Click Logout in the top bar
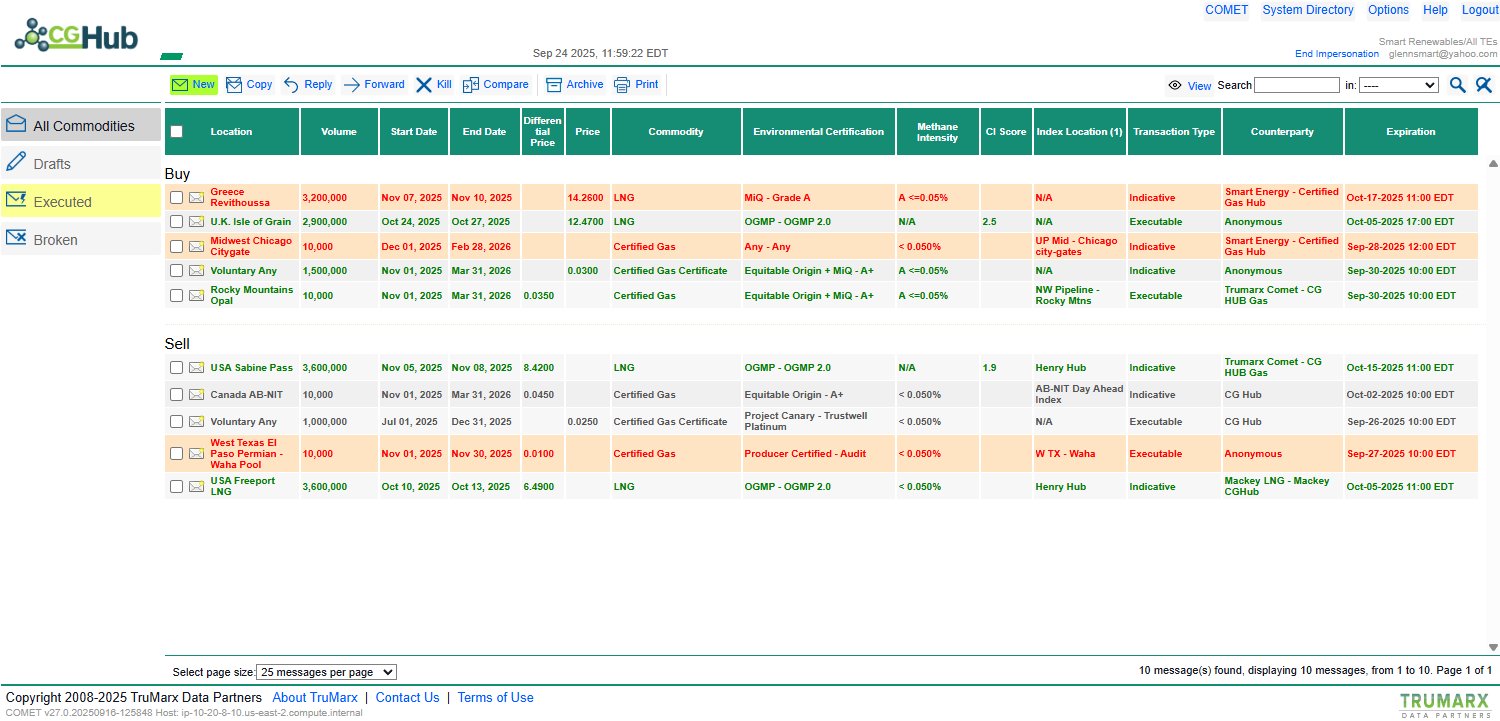The height and width of the screenshot is (721, 1500). point(1480,10)
